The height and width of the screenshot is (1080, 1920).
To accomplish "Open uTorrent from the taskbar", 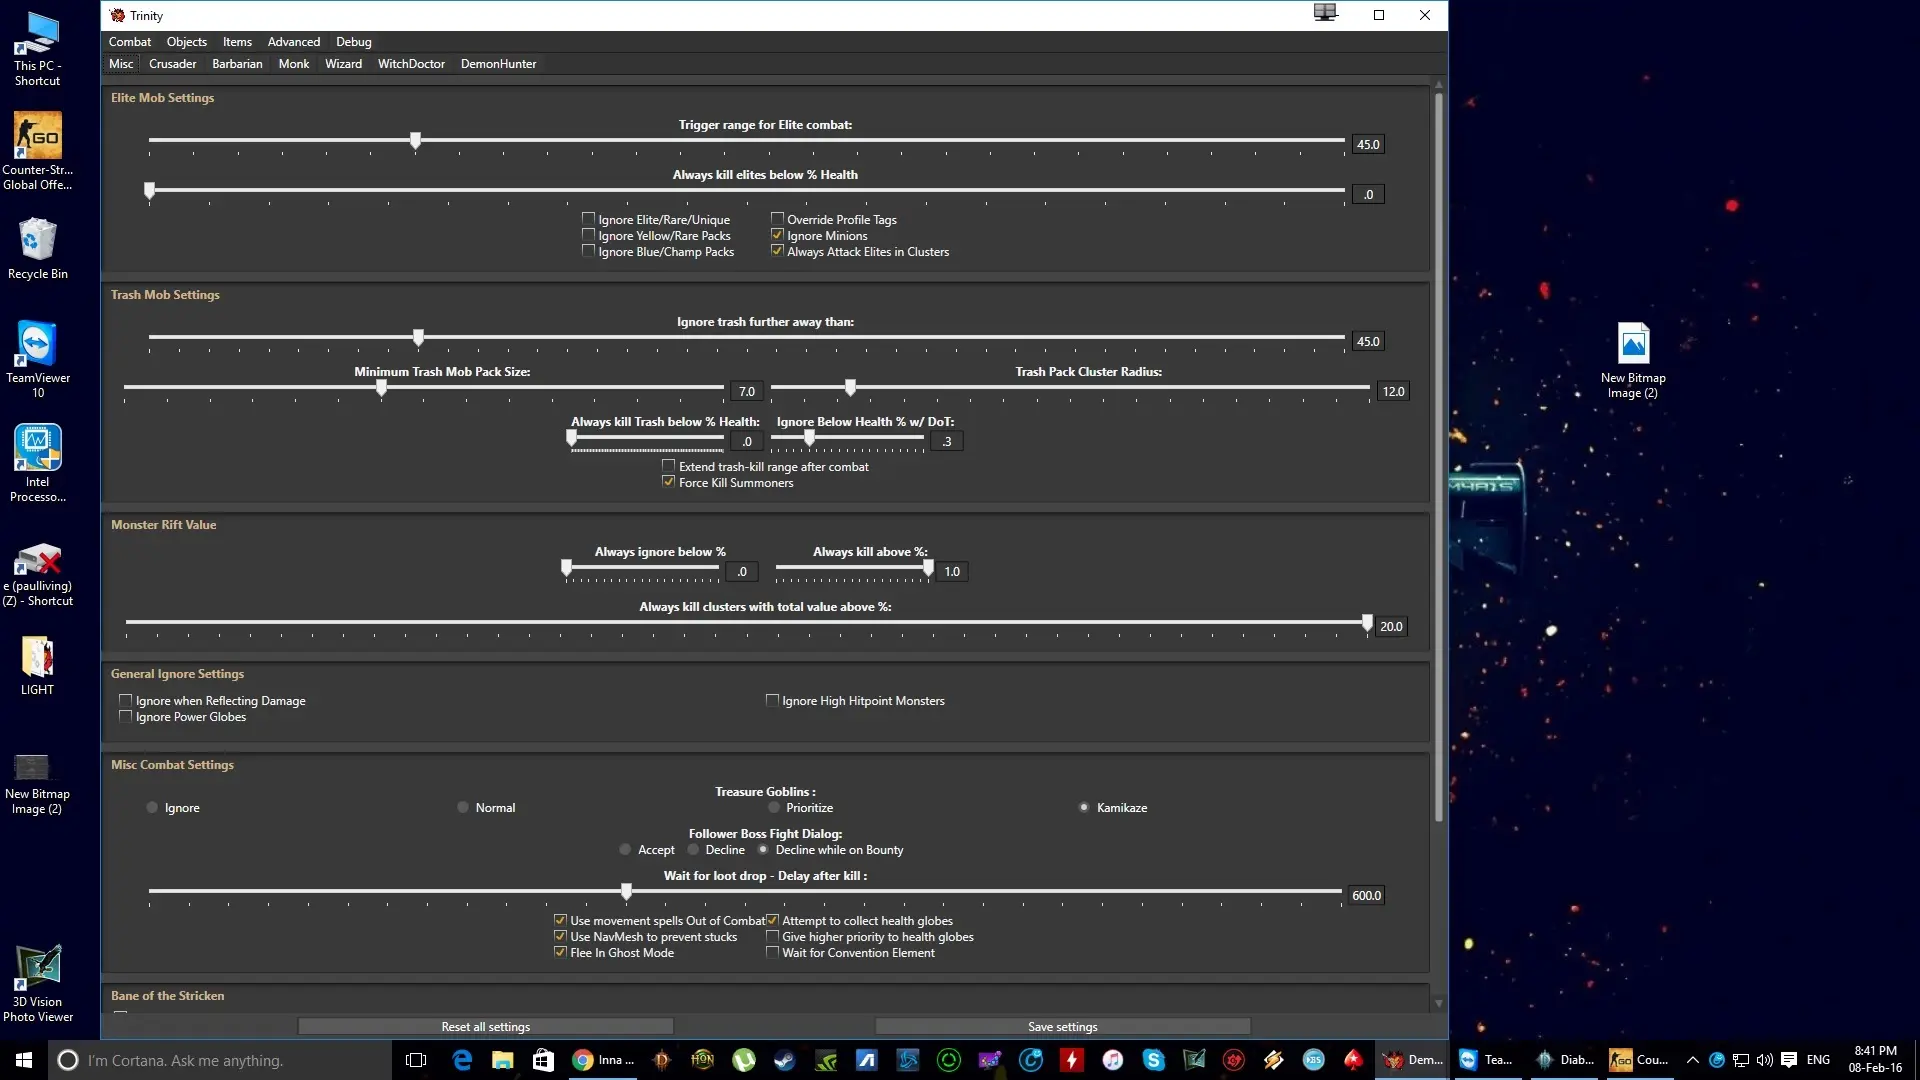I will pos(744,1060).
